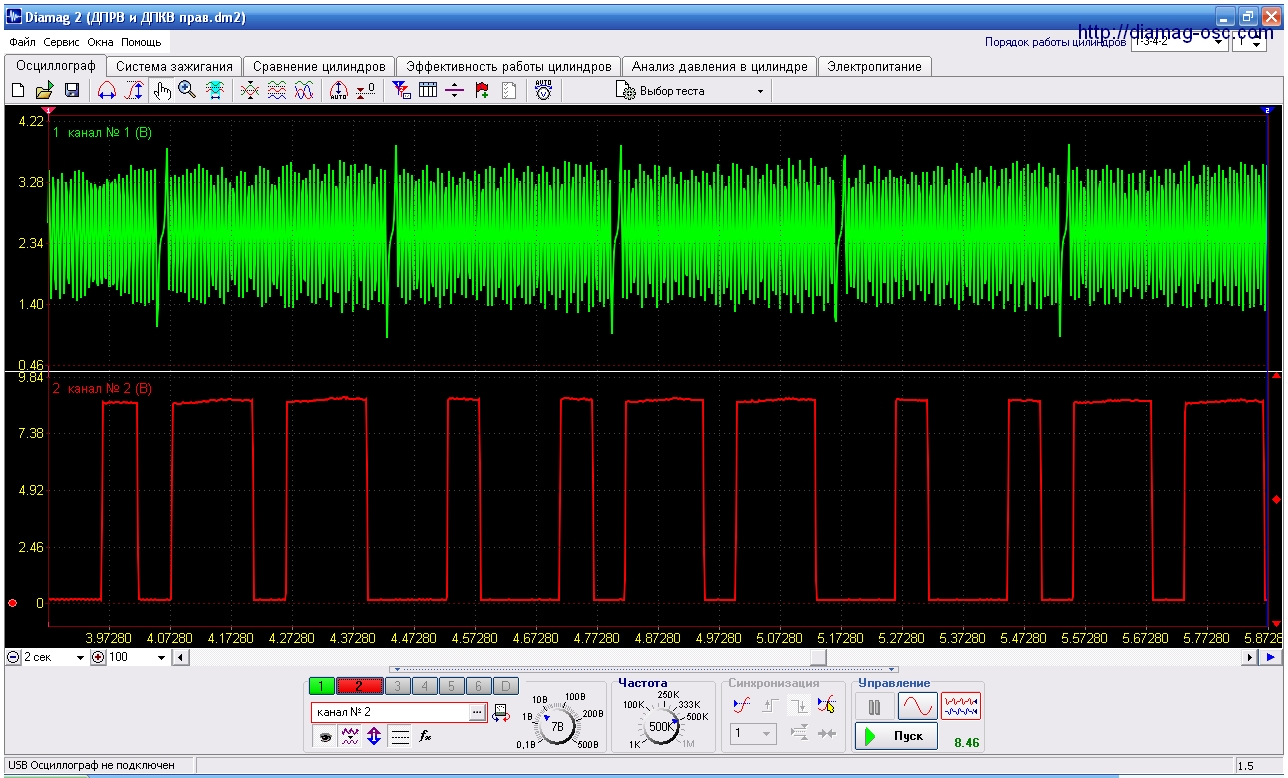This screenshot has width=1288, height=778.
Task: Switch to single sine wave display mode
Action: tap(917, 707)
